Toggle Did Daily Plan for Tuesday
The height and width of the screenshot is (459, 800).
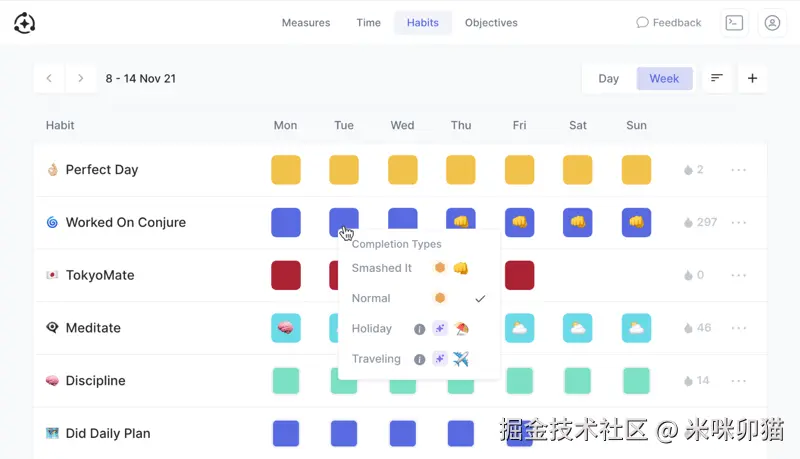344,434
